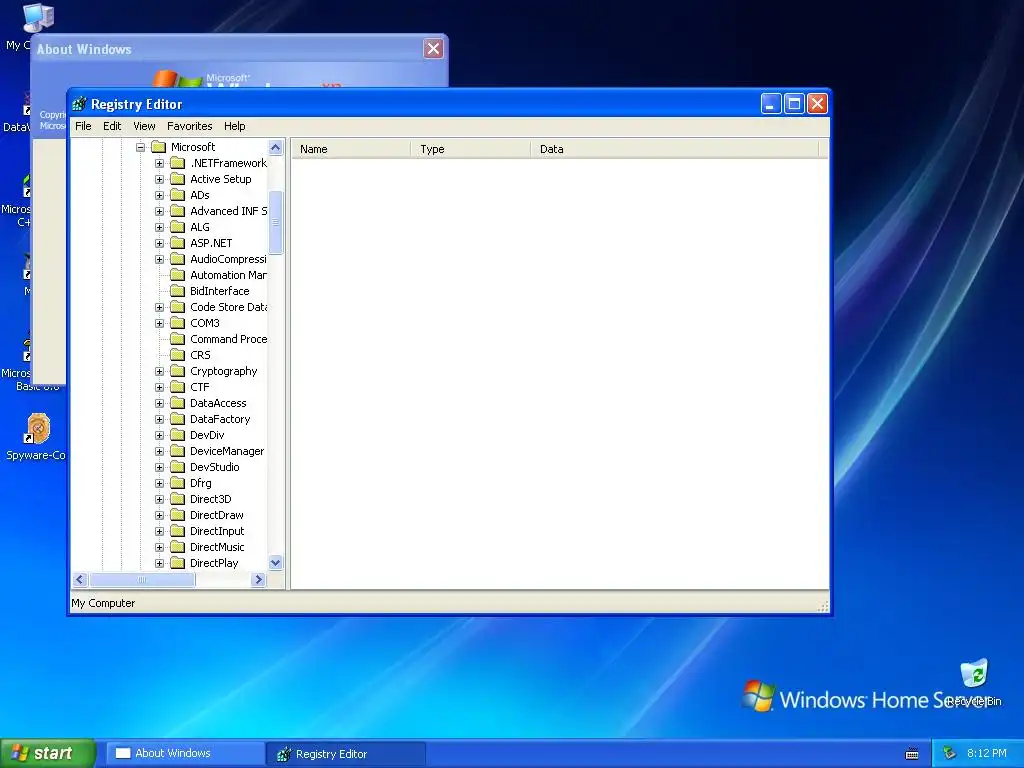Click the Start button
The width and height of the screenshot is (1024, 768).
tap(48, 753)
